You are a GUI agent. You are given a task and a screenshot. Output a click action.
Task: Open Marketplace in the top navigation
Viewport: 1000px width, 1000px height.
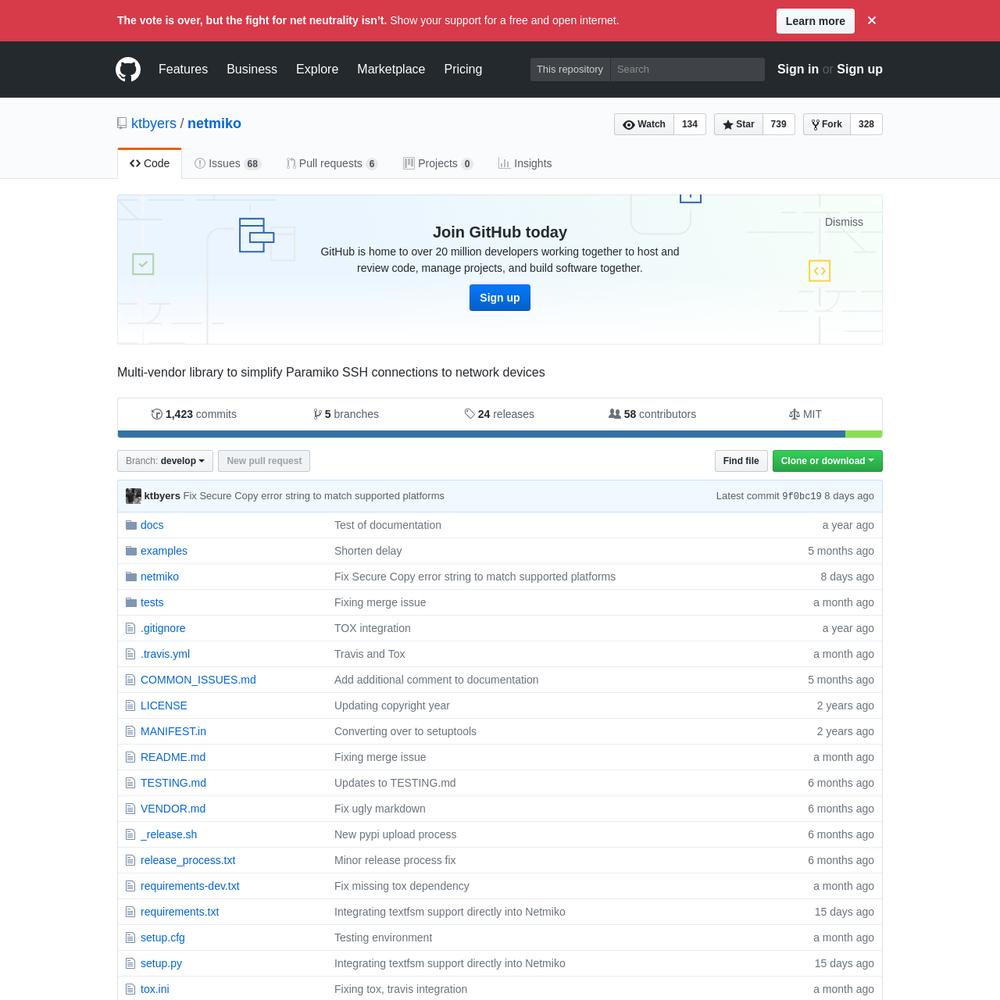391,69
